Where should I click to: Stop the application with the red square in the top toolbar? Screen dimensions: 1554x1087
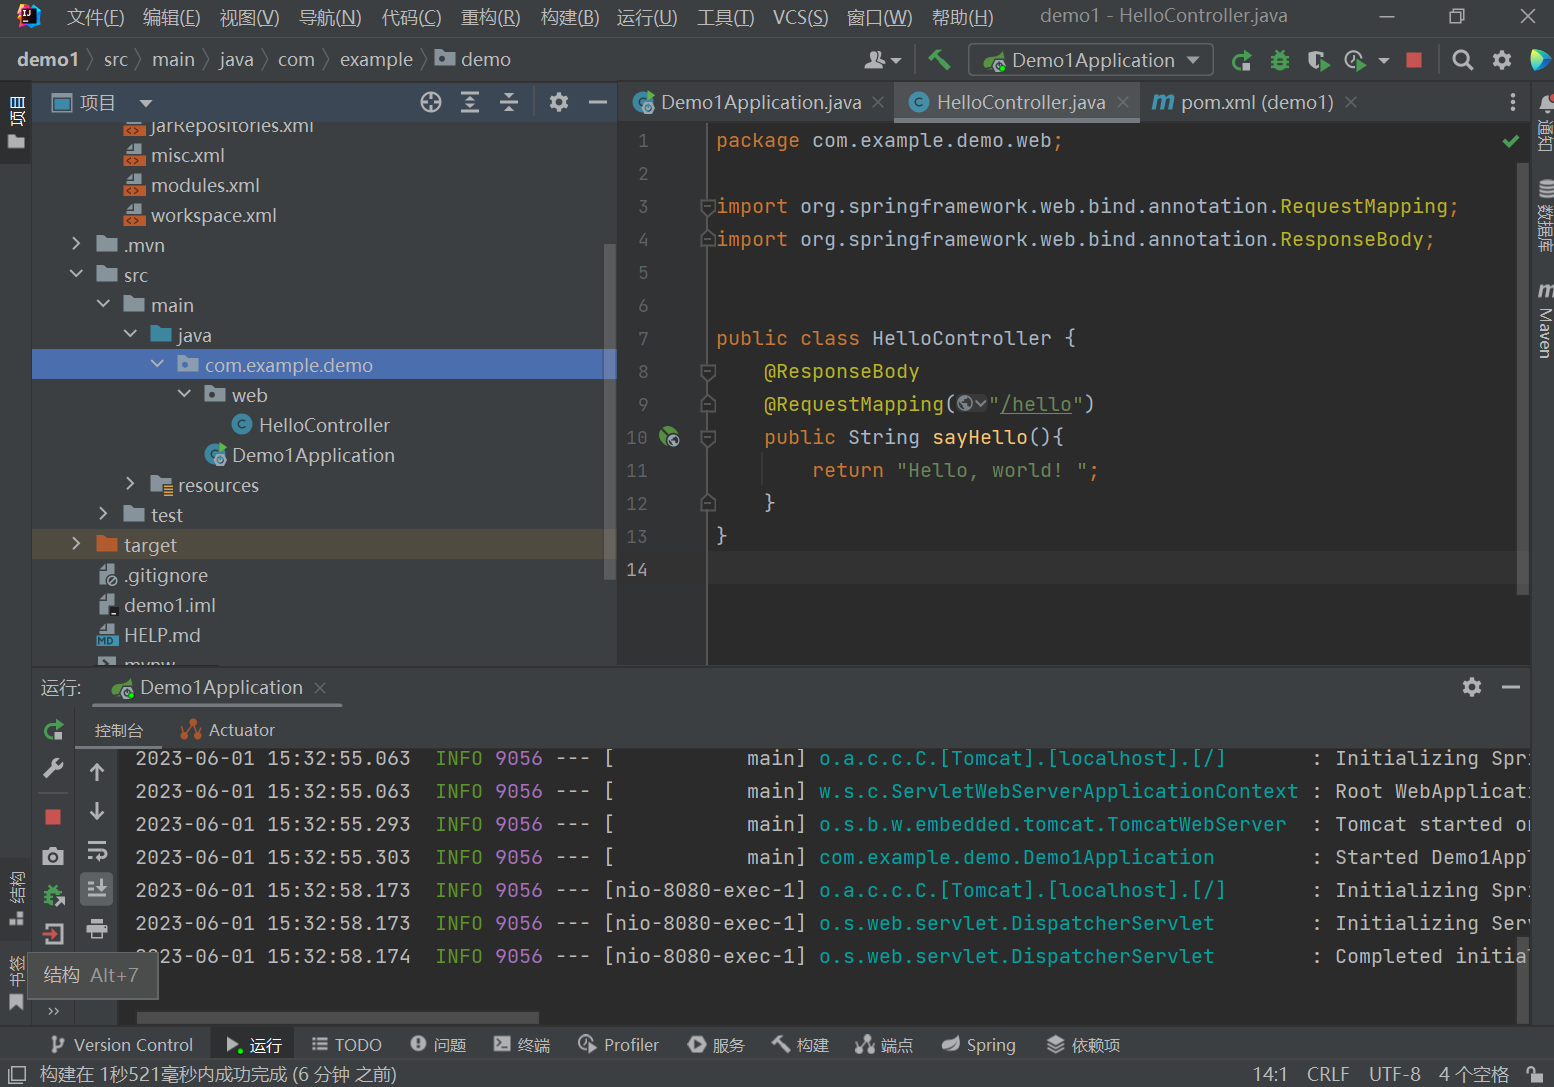[x=1413, y=61]
